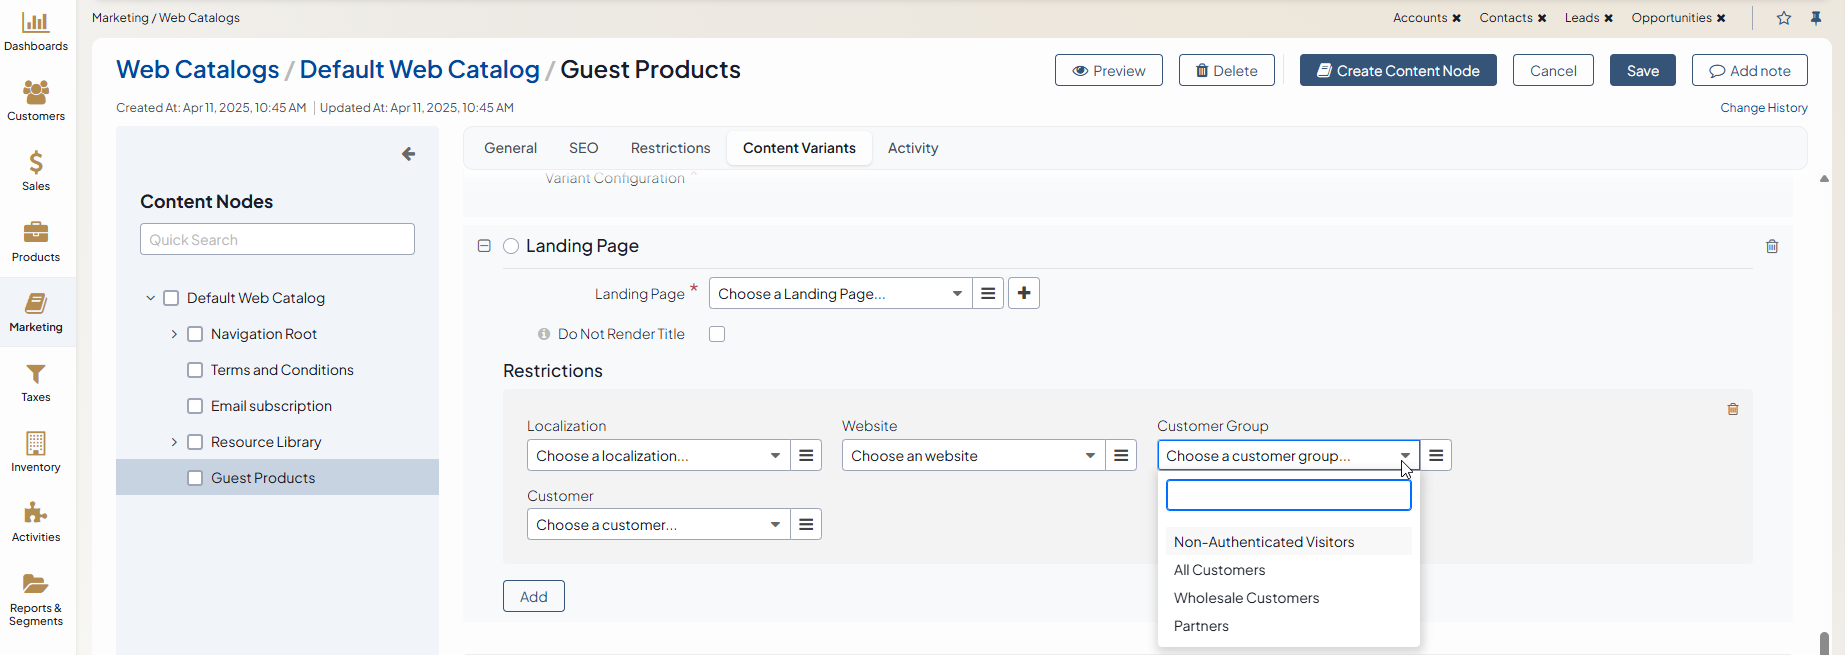This screenshot has width=1845, height=655.
Task: Collapse content nodes panel with left arrow
Action: [408, 154]
